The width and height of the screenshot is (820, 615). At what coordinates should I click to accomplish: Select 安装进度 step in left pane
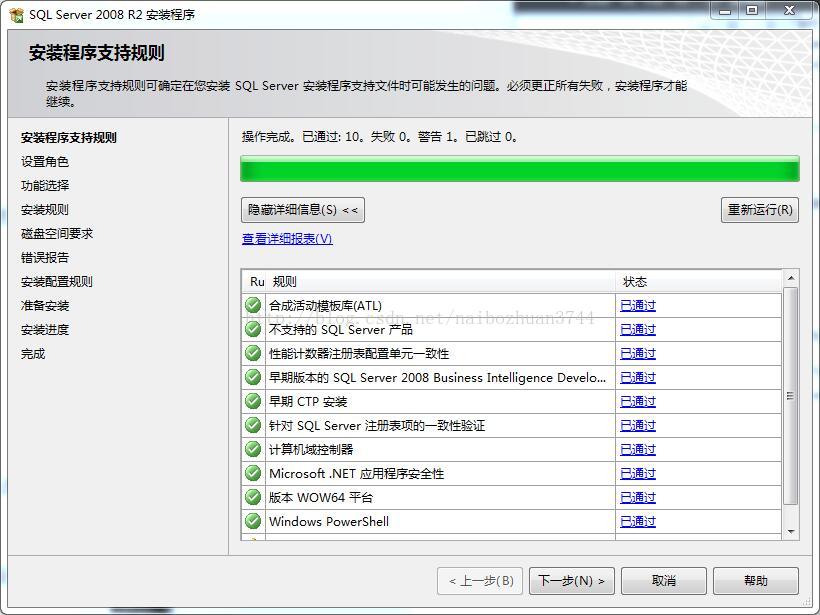click(45, 330)
